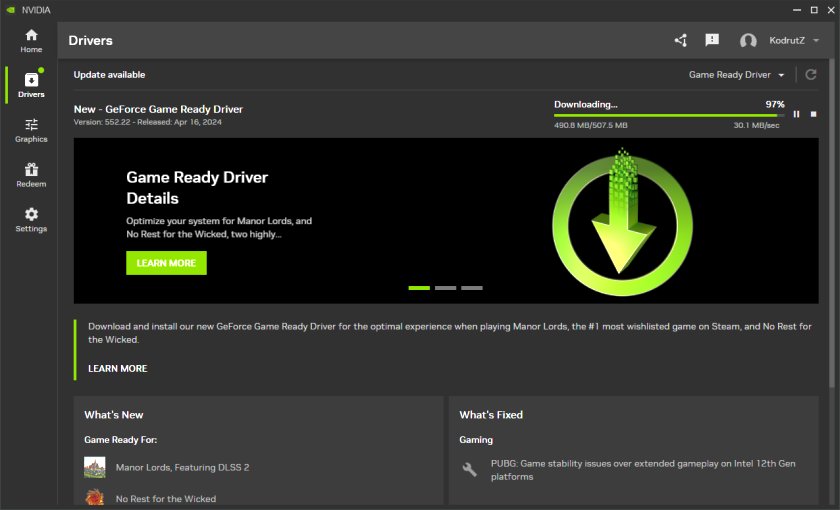This screenshot has height=510, width=840.
Task: Show the second banner slide indicator
Action: point(445,288)
